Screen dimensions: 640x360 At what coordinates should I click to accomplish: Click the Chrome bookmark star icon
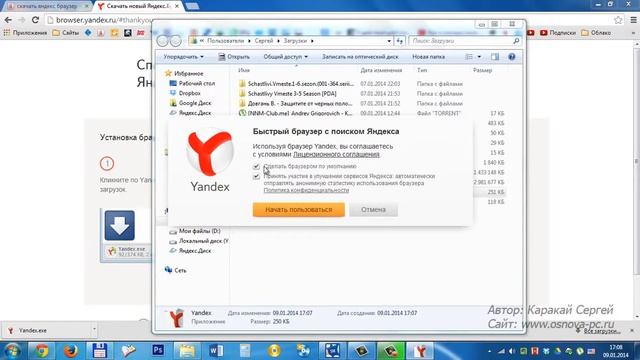pos(618,20)
